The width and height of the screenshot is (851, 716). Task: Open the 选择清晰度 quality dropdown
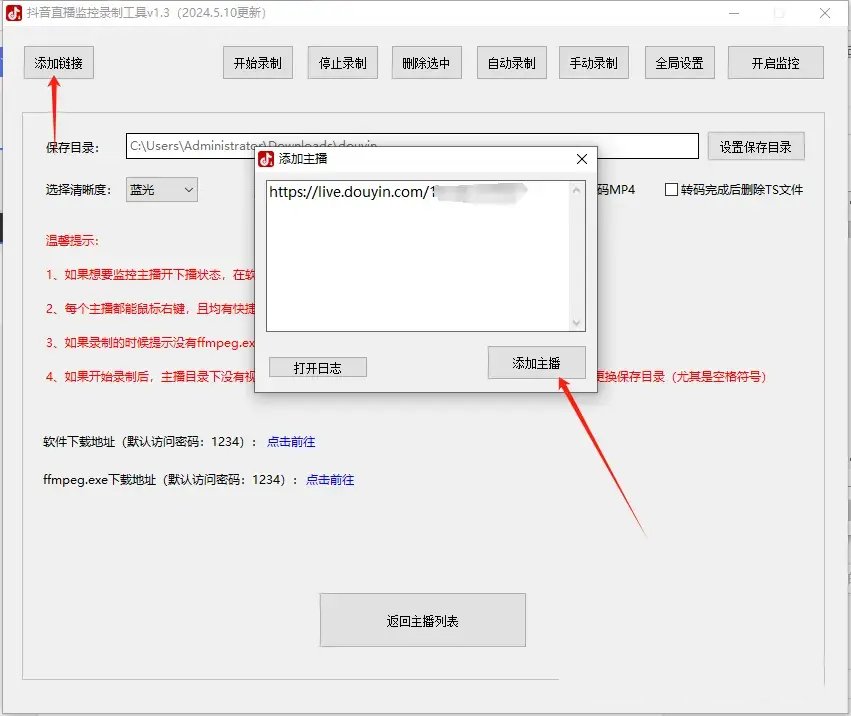(162, 190)
